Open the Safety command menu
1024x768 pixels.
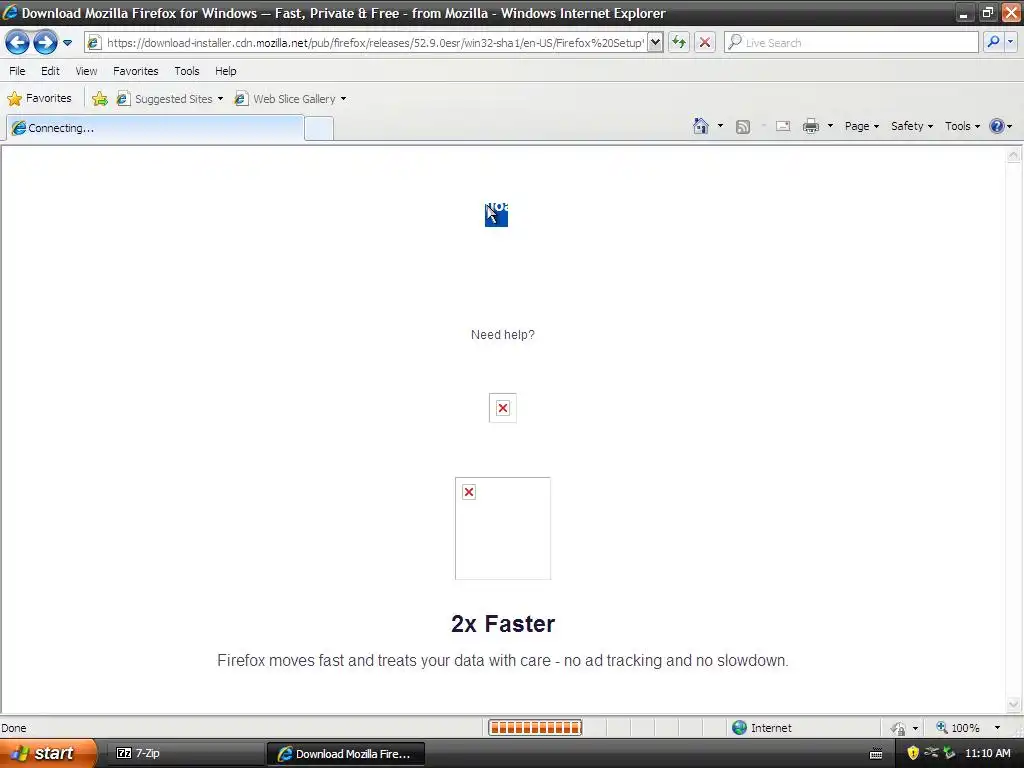click(x=912, y=126)
